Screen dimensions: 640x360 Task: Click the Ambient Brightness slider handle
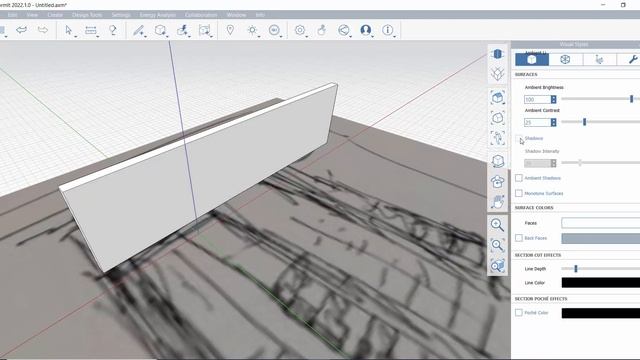[x=631, y=99]
